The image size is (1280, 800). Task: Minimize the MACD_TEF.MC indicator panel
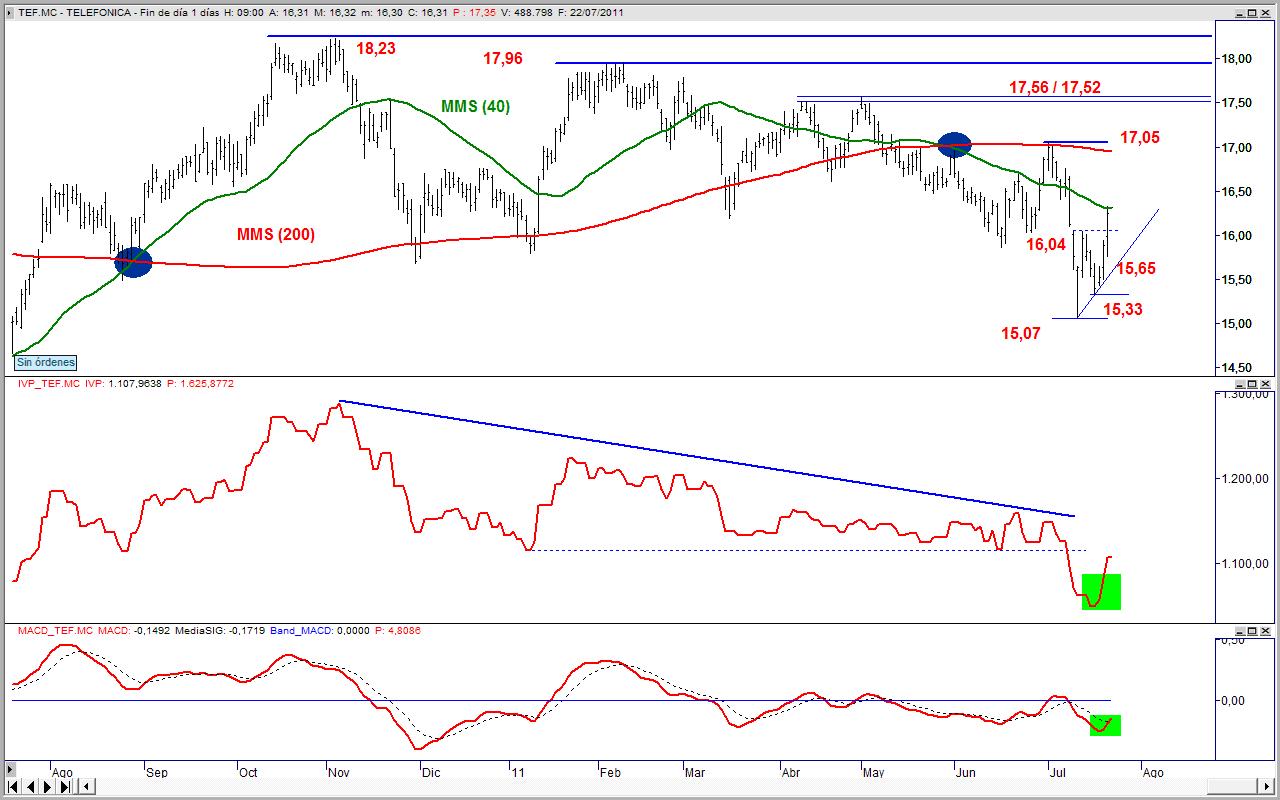tap(1239, 631)
